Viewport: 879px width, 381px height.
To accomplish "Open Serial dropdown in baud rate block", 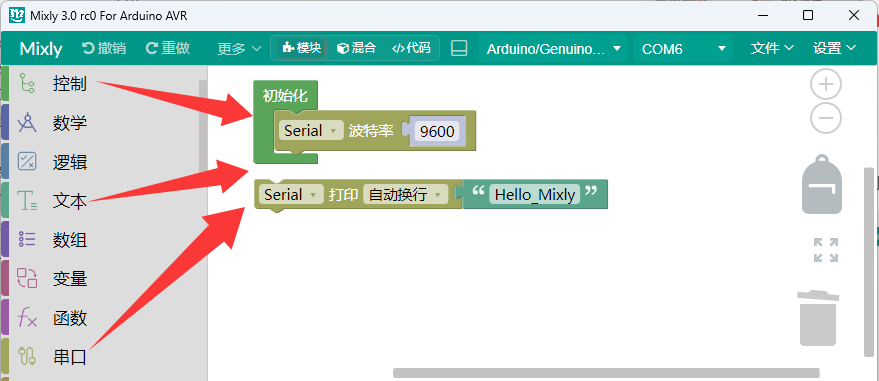I will (x=311, y=131).
